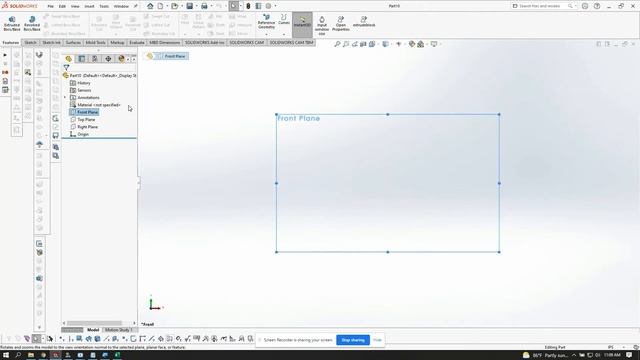The height and width of the screenshot is (360, 640).
Task: Select Material <not specified> in the tree
Action: pos(99,105)
